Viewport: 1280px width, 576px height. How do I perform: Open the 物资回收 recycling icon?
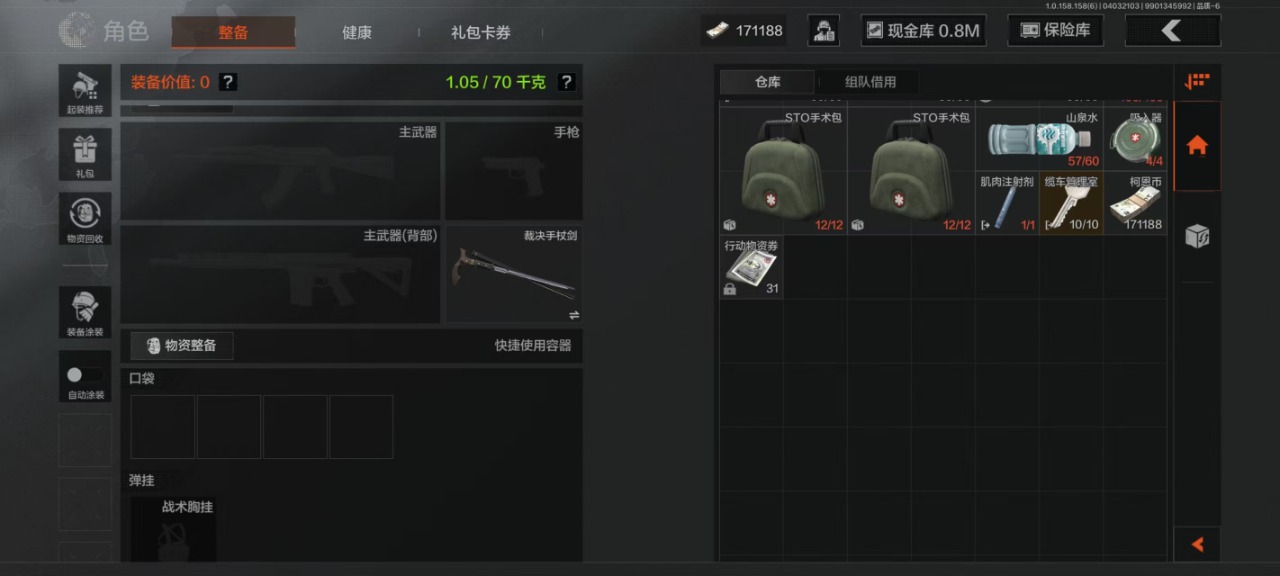[x=85, y=218]
